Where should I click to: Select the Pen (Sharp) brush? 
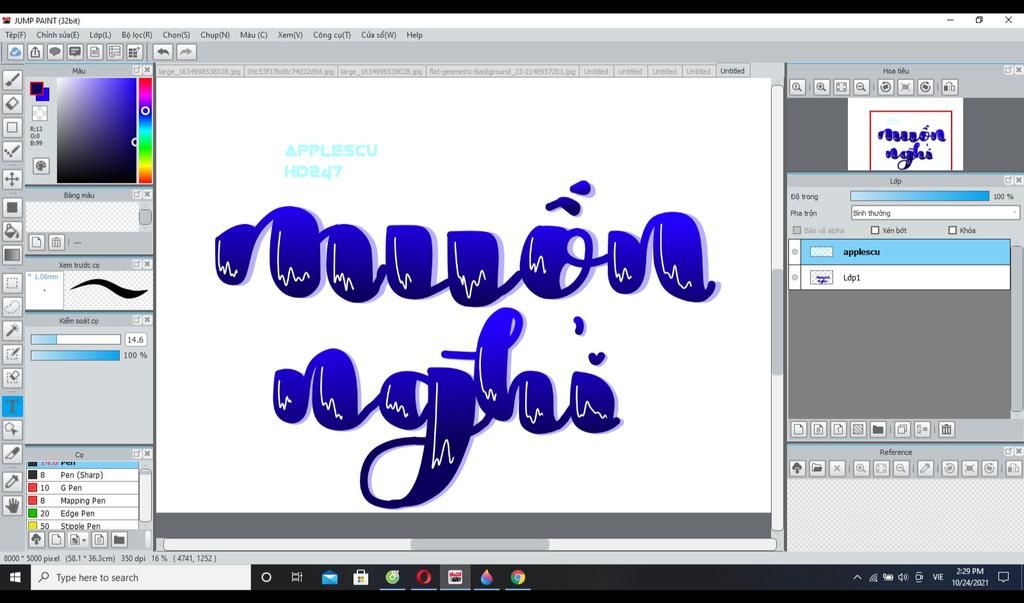[82, 475]
